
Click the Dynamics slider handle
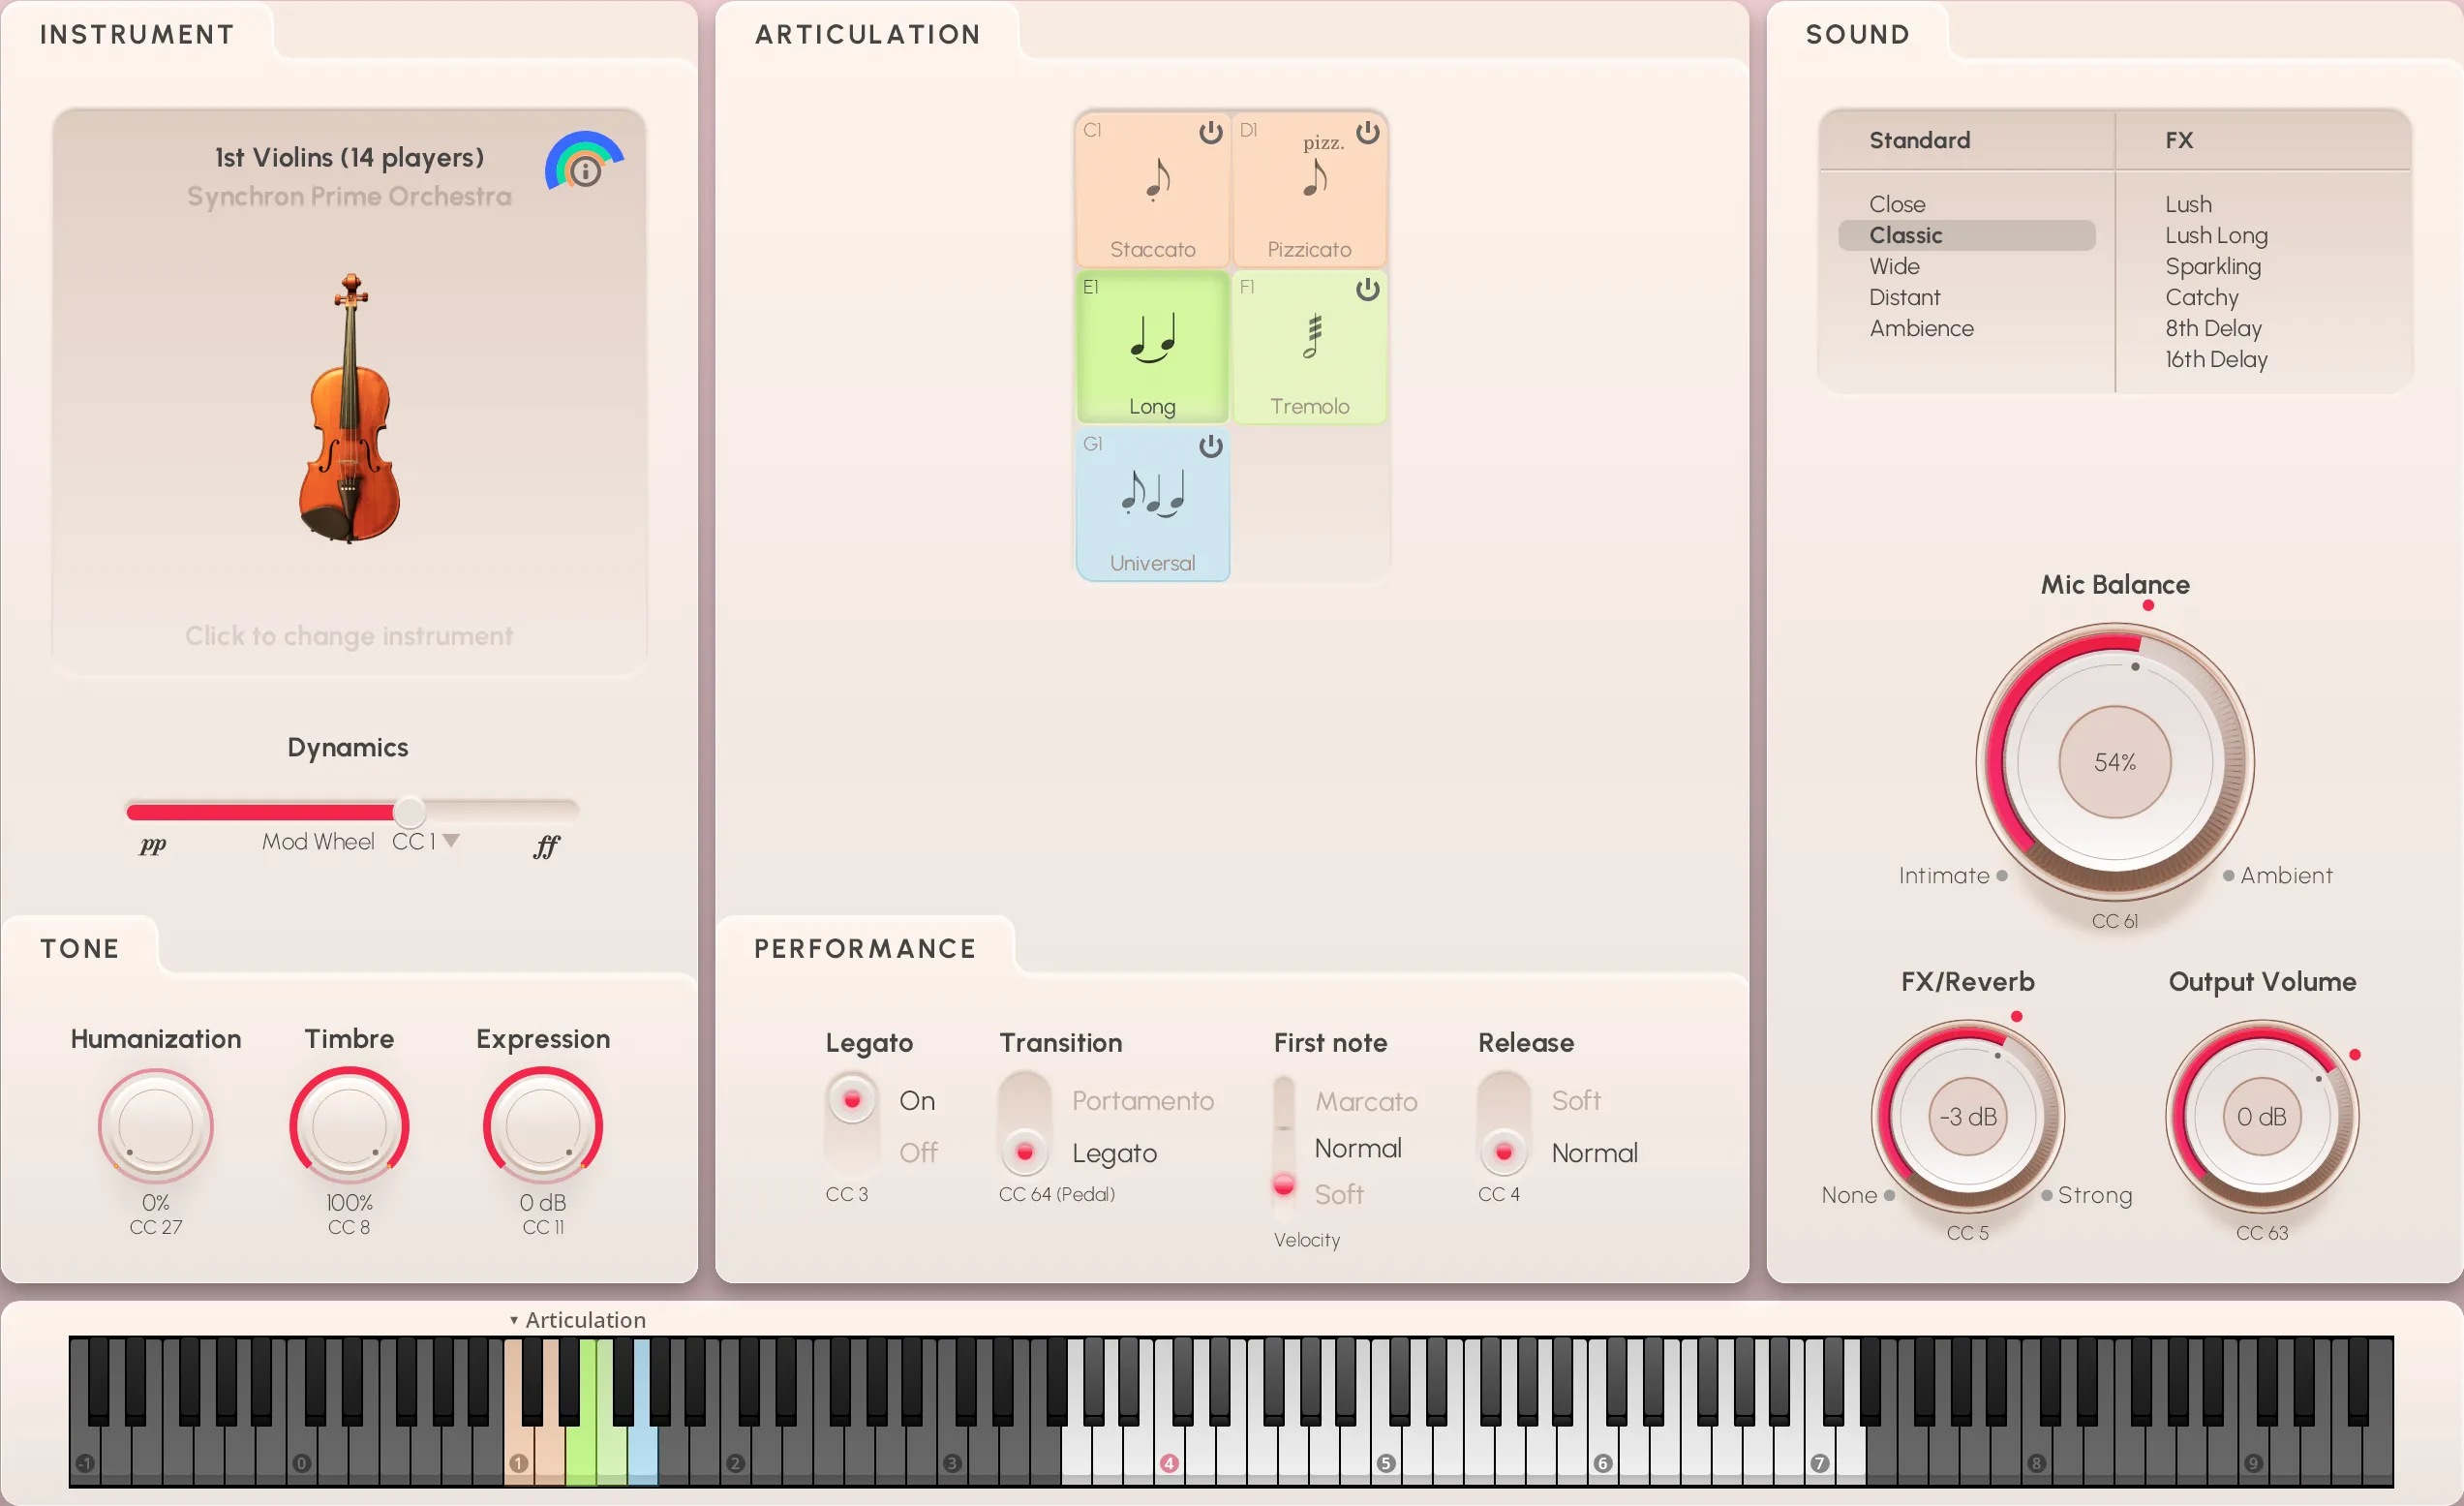click(x=409, y=811)
